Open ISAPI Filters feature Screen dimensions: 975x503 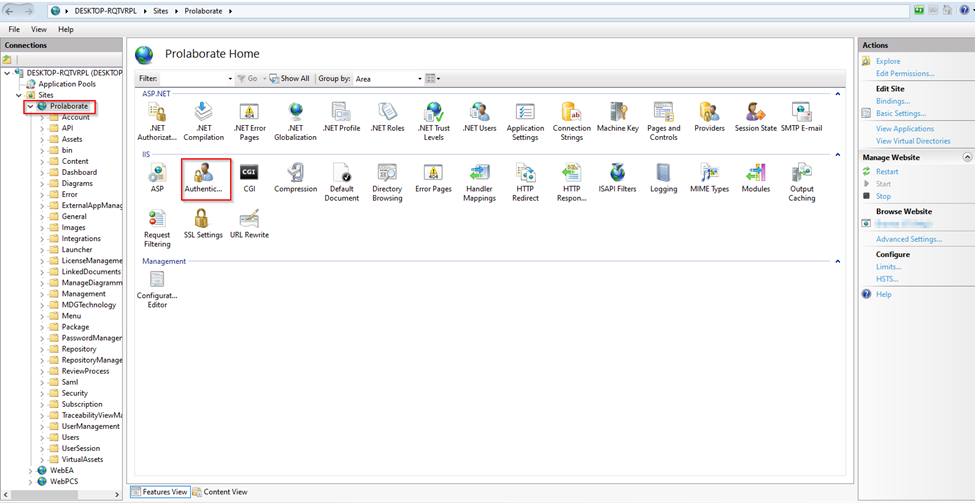click(617, 178)
